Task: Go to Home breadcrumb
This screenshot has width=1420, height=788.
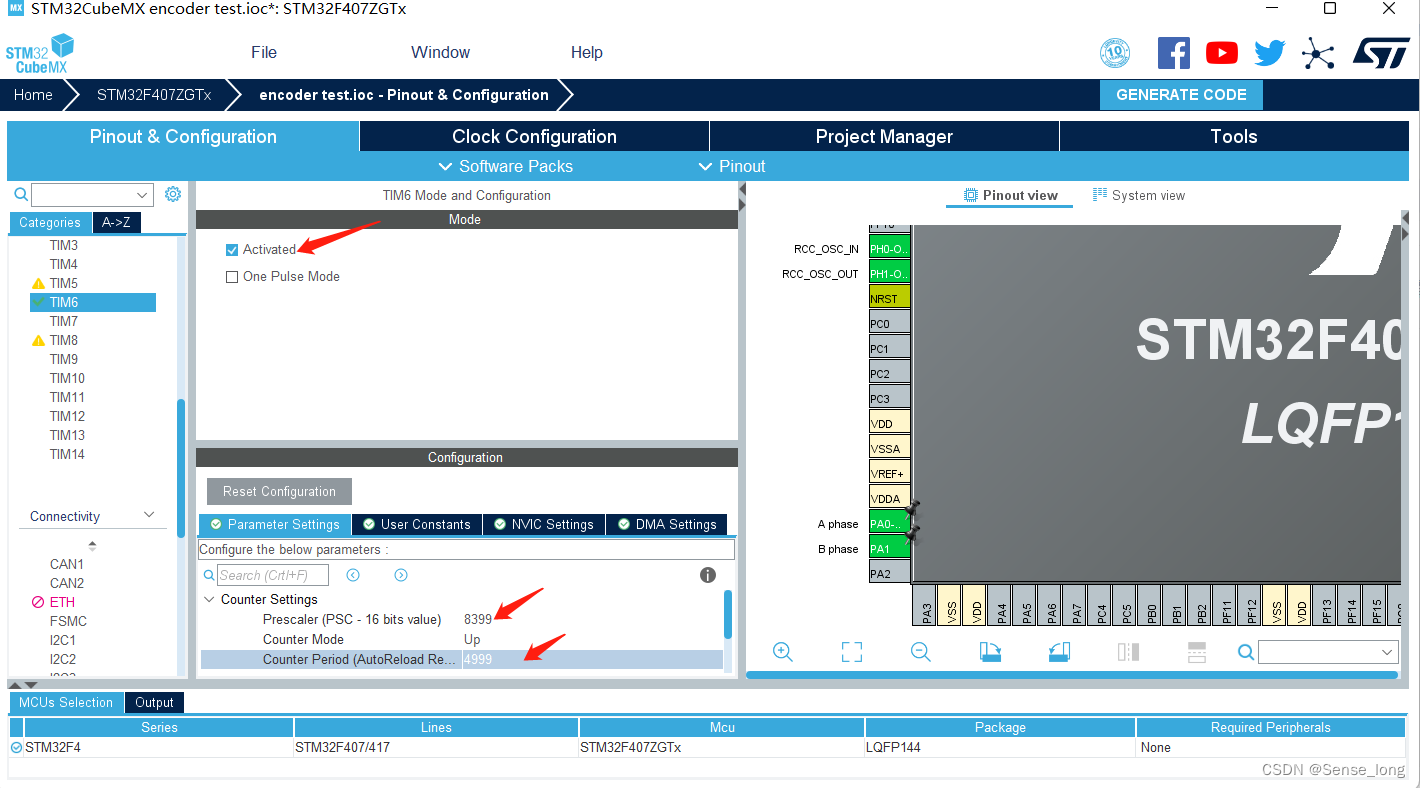Action: (33, 95)
